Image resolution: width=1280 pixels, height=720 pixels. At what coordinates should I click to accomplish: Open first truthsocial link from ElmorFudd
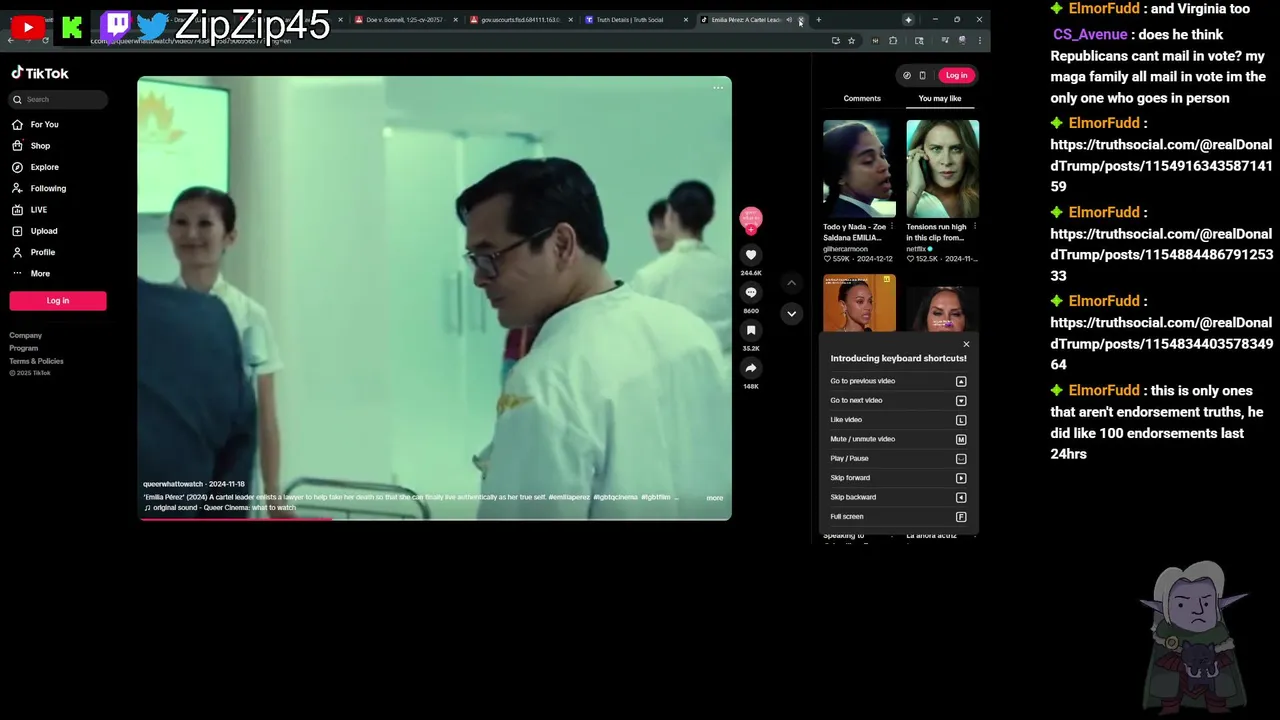(x=1161, y=166)
